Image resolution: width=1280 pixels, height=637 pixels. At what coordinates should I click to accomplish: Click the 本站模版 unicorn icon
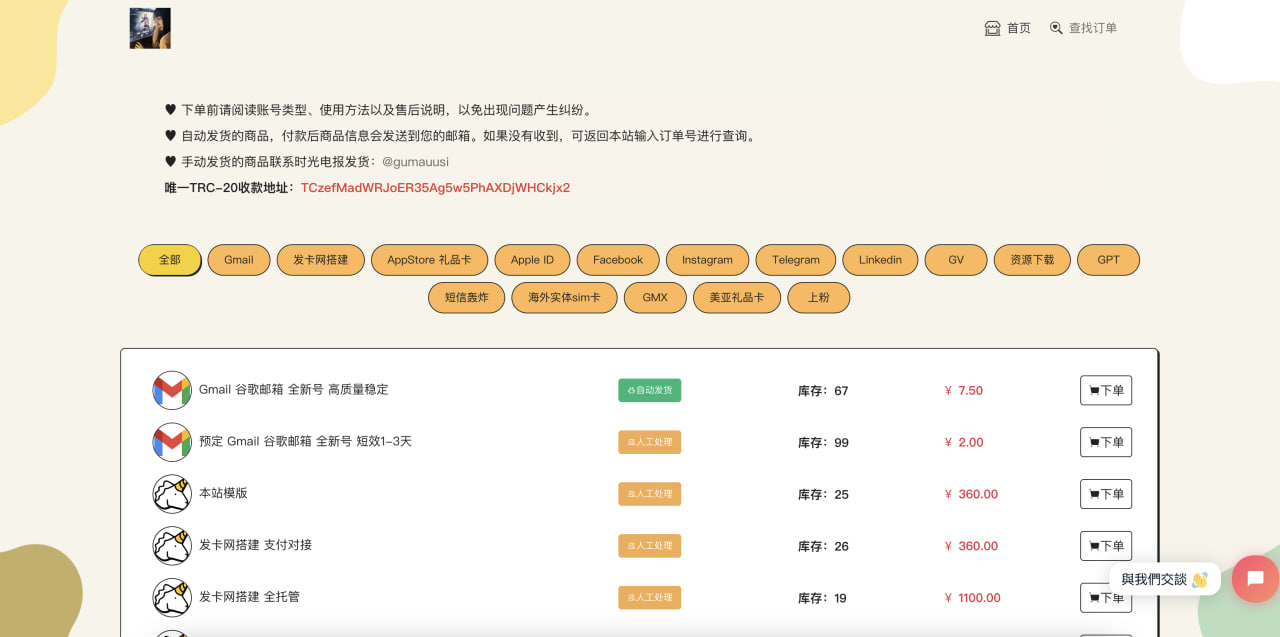(x=172, y=494)
